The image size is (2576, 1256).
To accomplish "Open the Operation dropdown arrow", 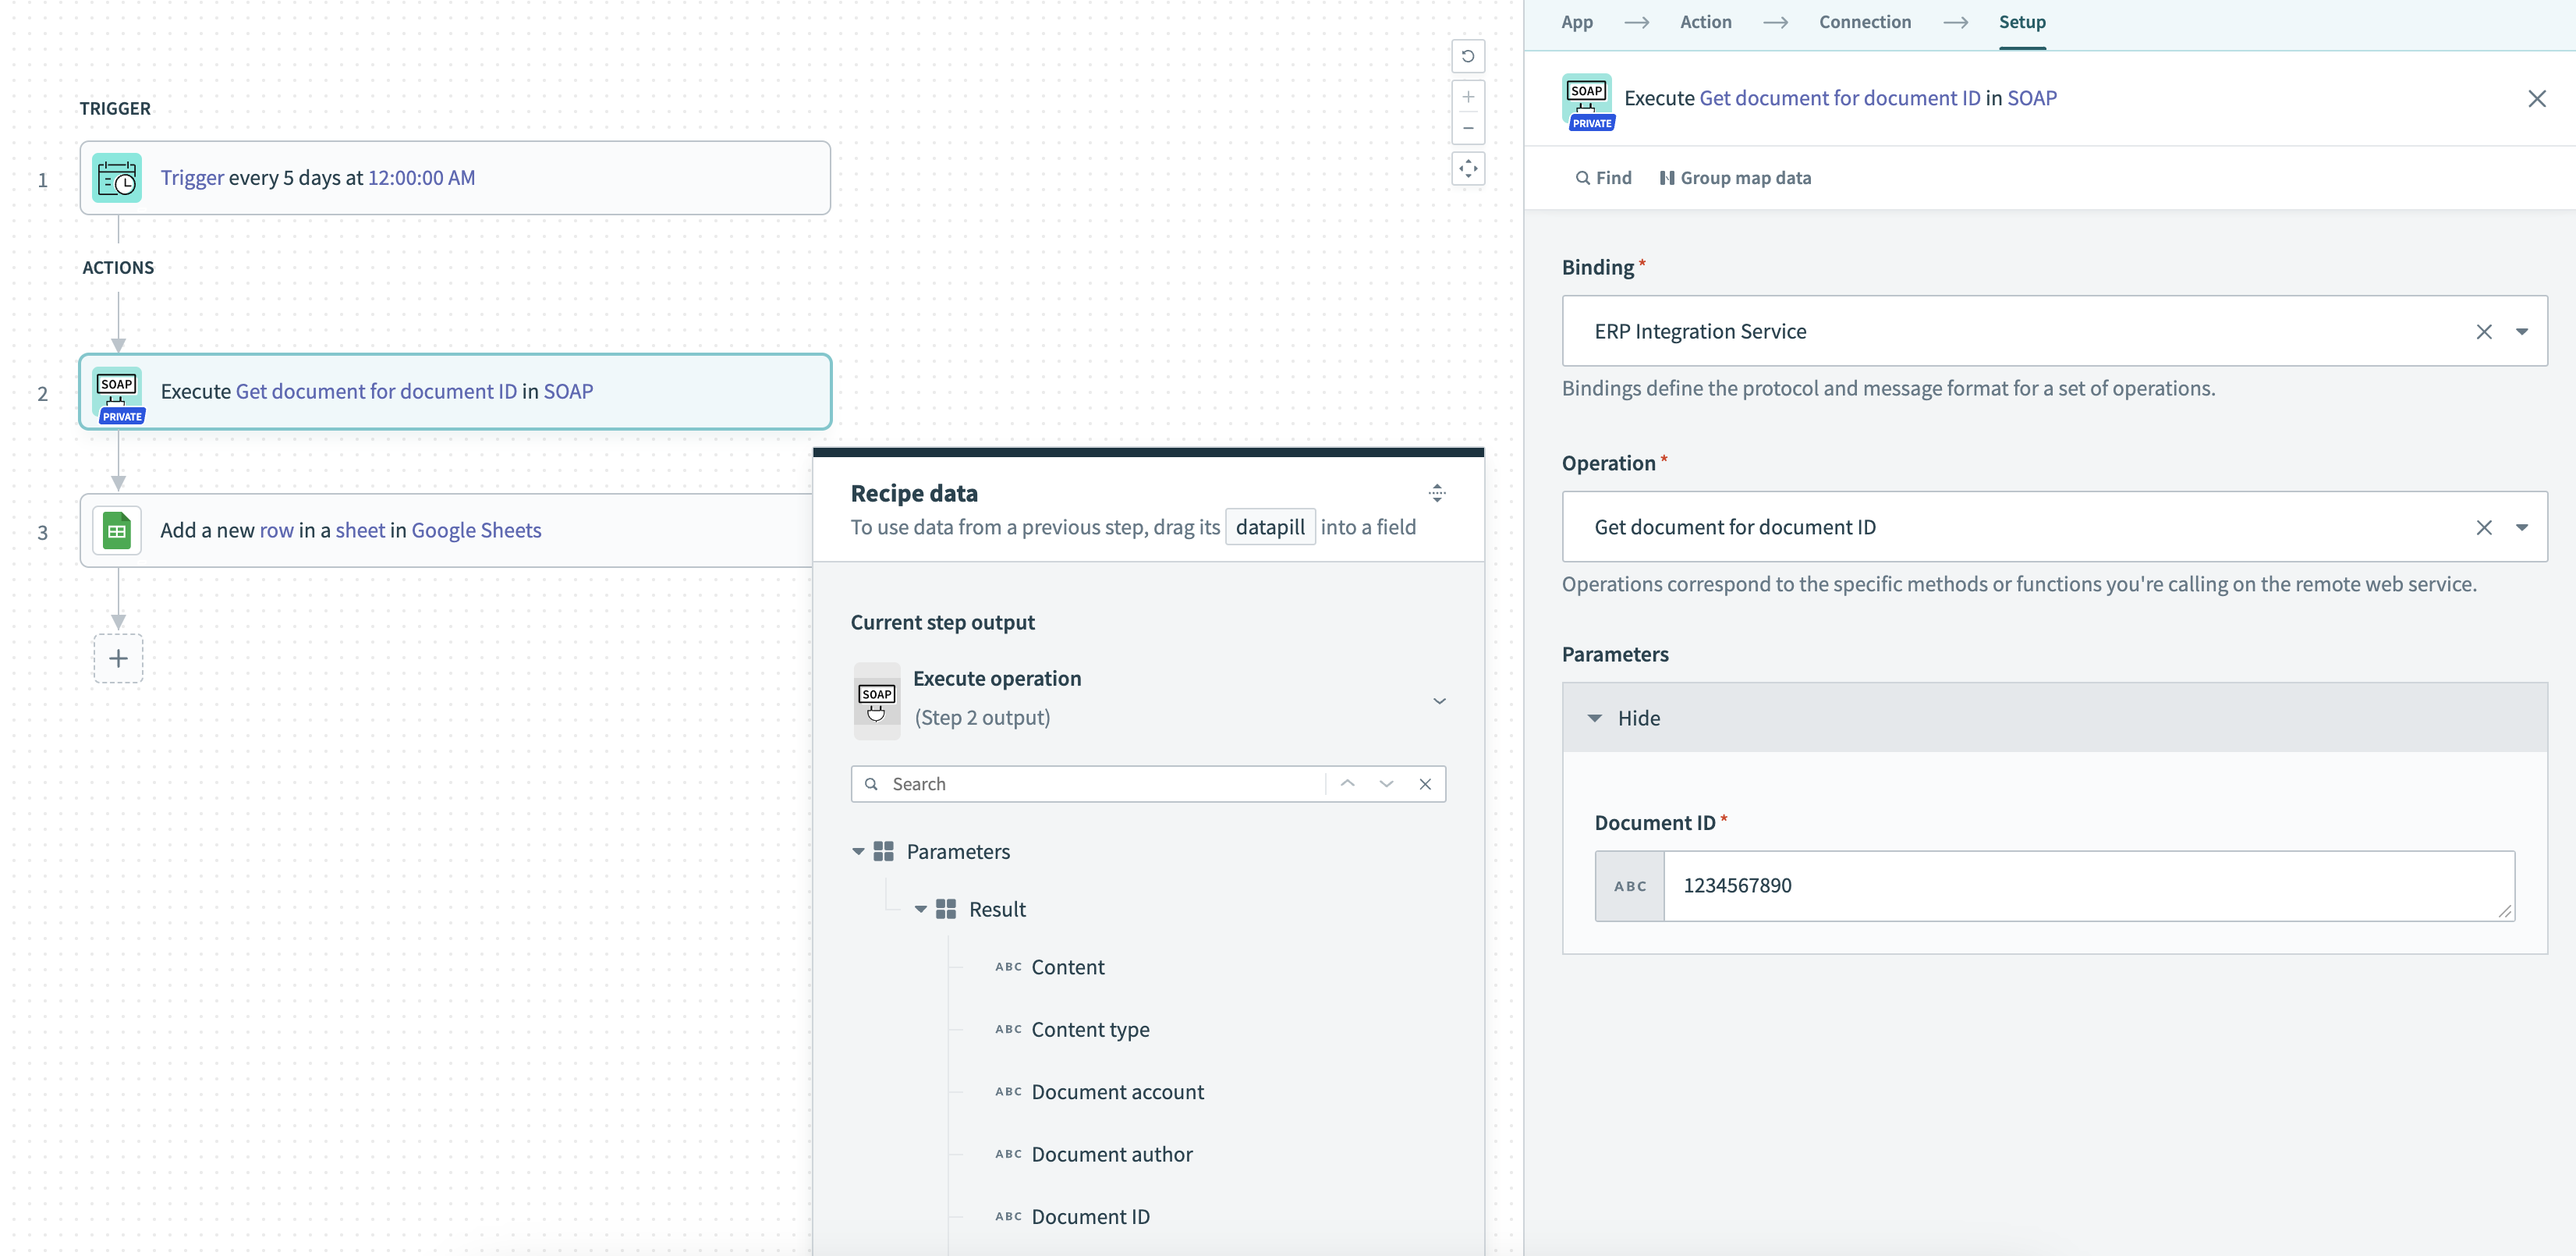I will click(x=2521, y=528).
